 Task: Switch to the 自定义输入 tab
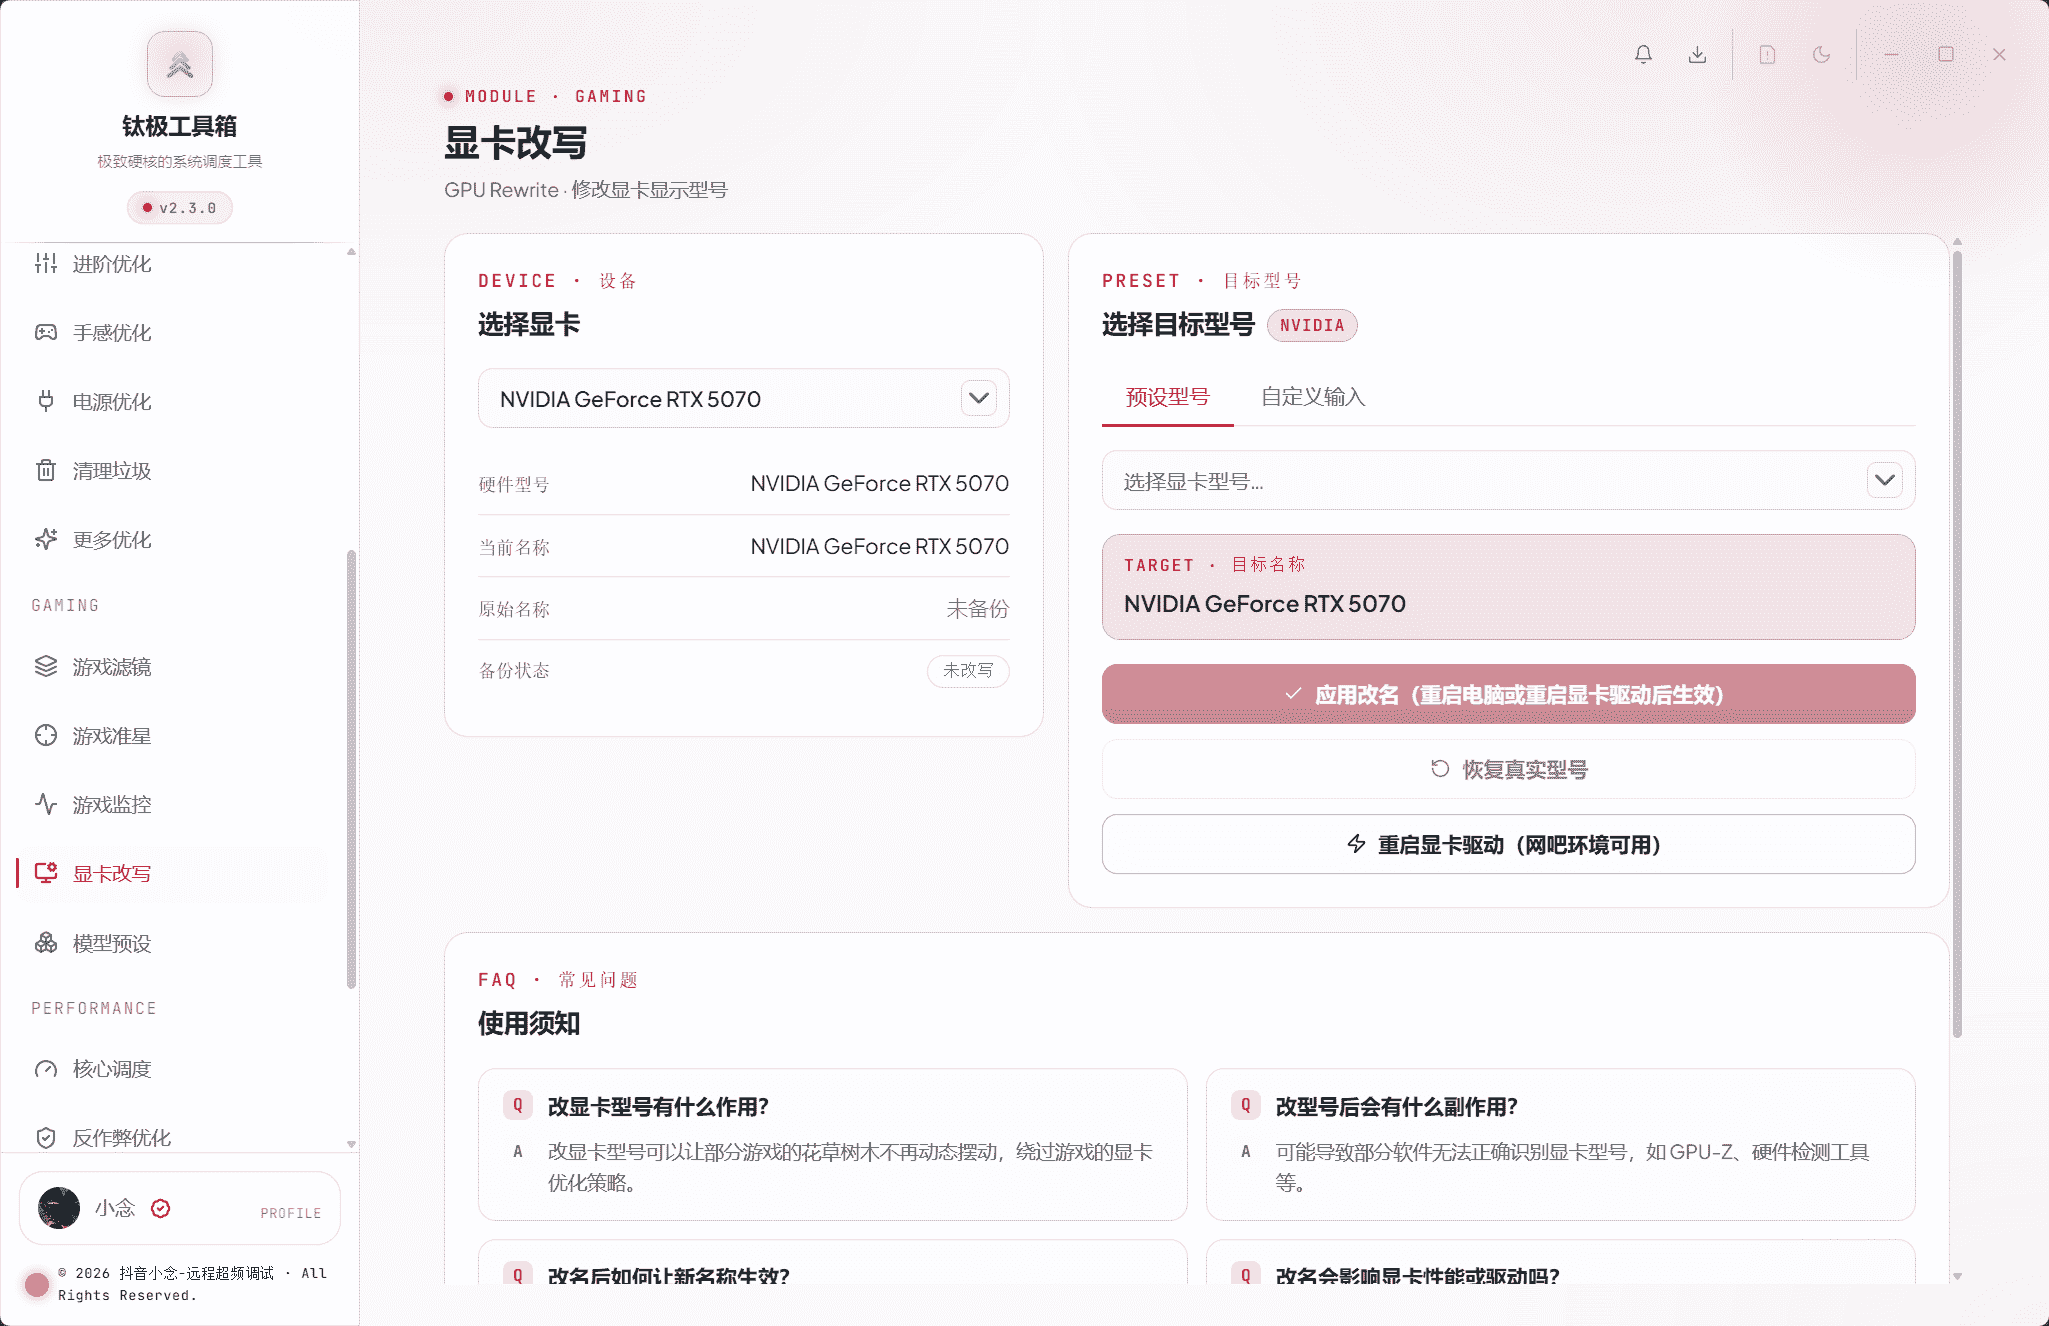[x=1313, y=398]
